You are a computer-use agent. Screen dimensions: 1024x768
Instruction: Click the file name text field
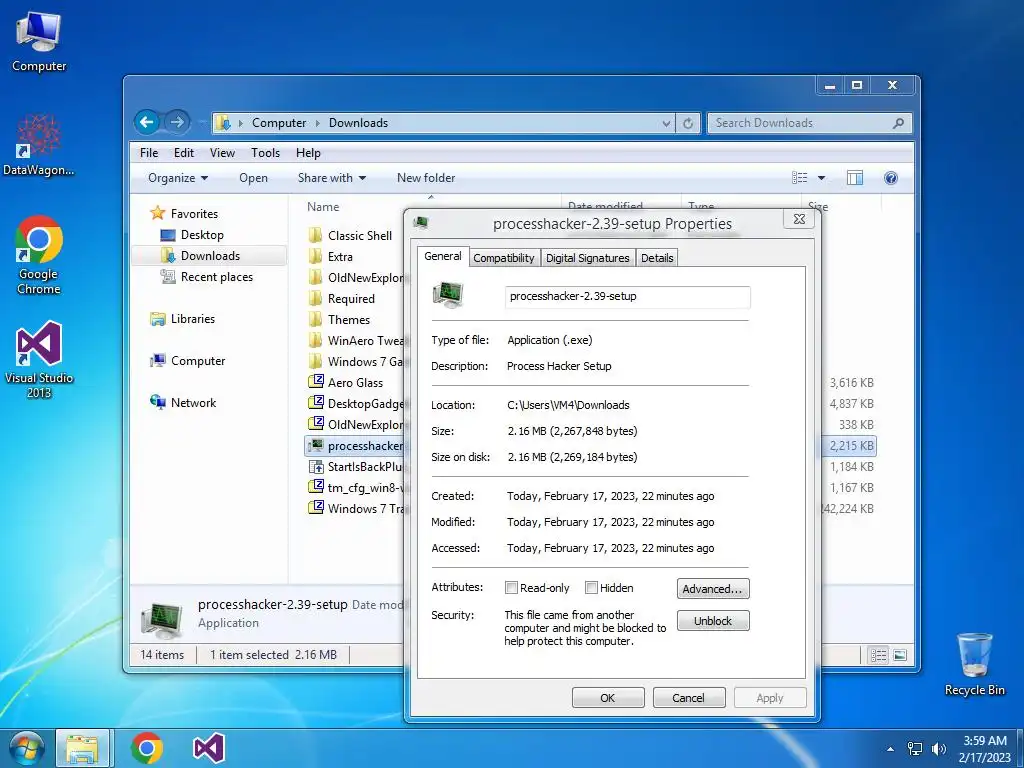point(627,296)
